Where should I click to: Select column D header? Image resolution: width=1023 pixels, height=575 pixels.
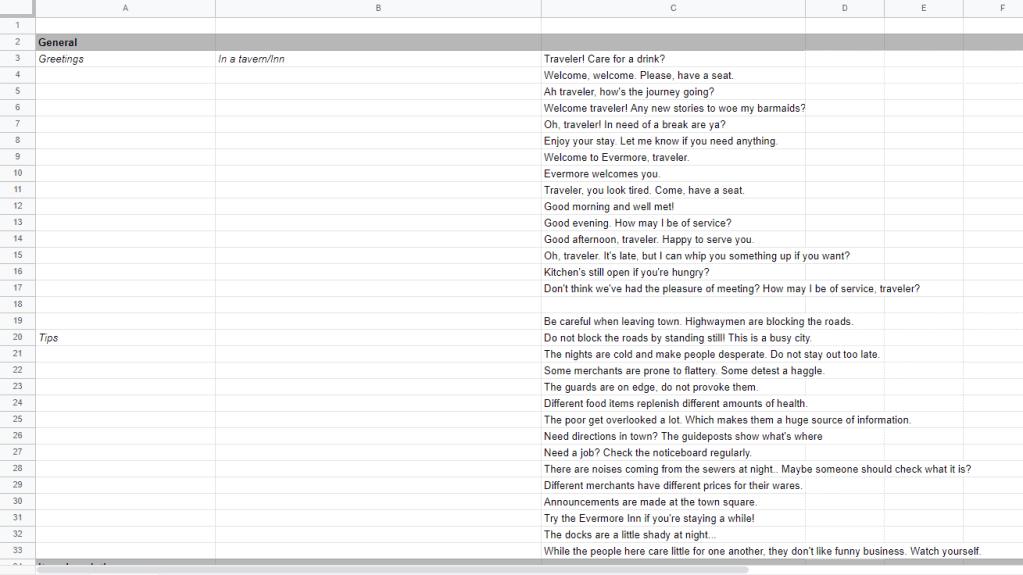[x=844, y=8]
